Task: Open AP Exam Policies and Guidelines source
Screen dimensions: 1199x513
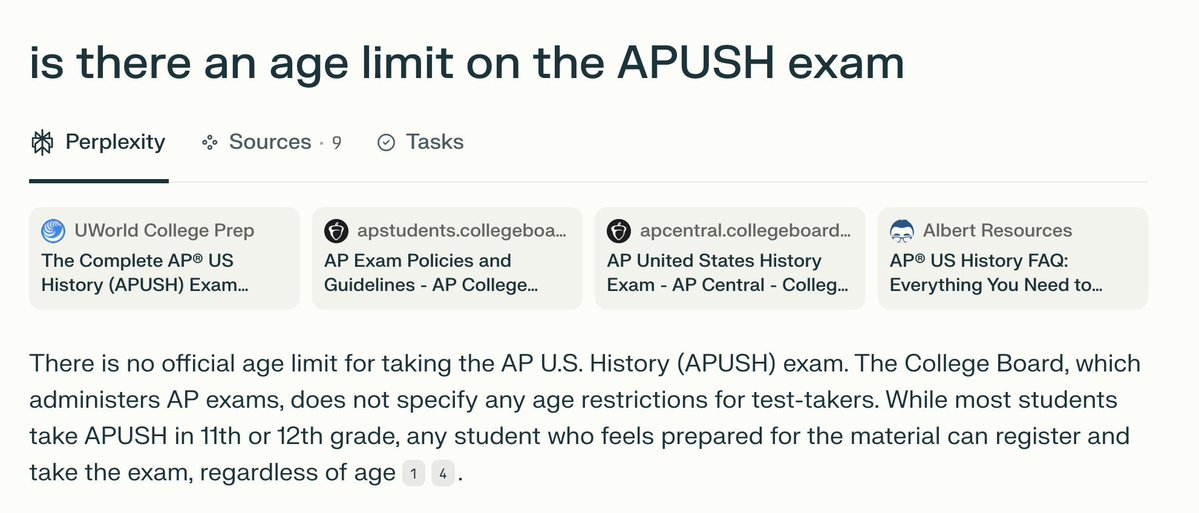Action: pyautogui.click(x=447, y=258)
